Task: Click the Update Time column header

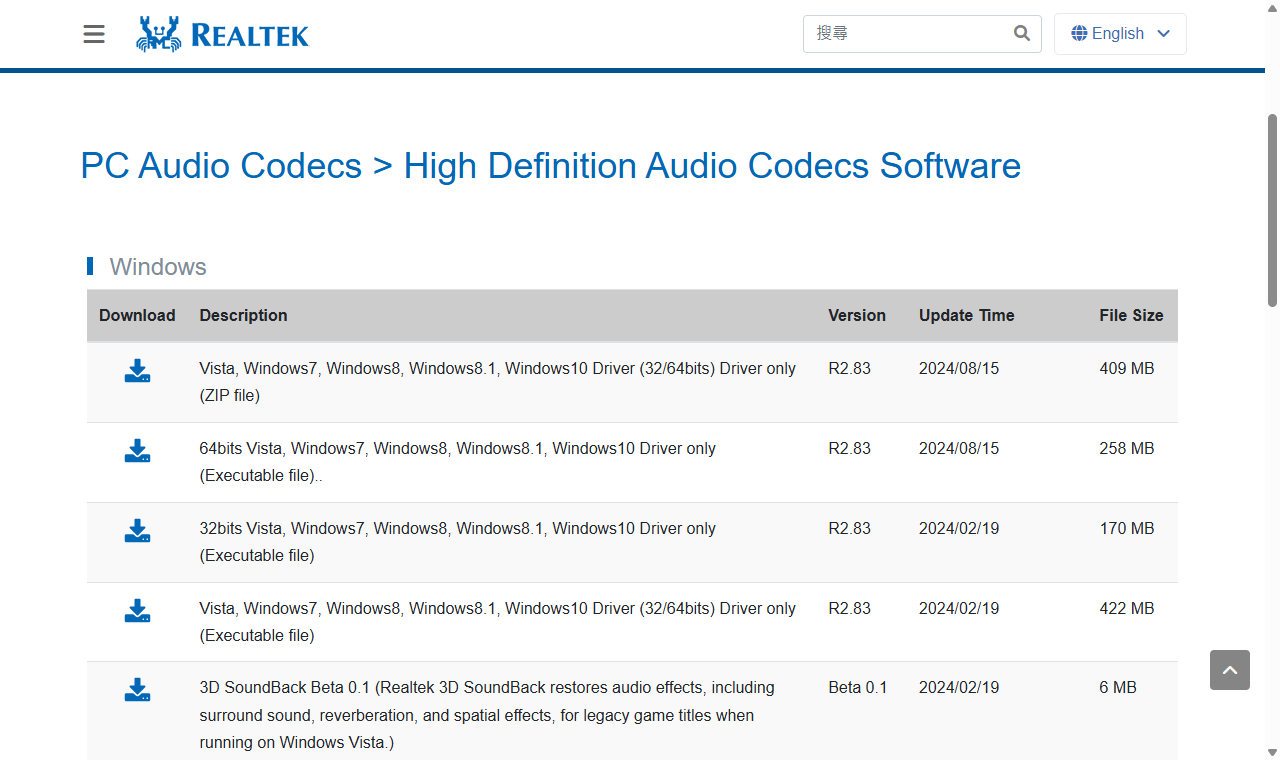Action: click(967, 315)
